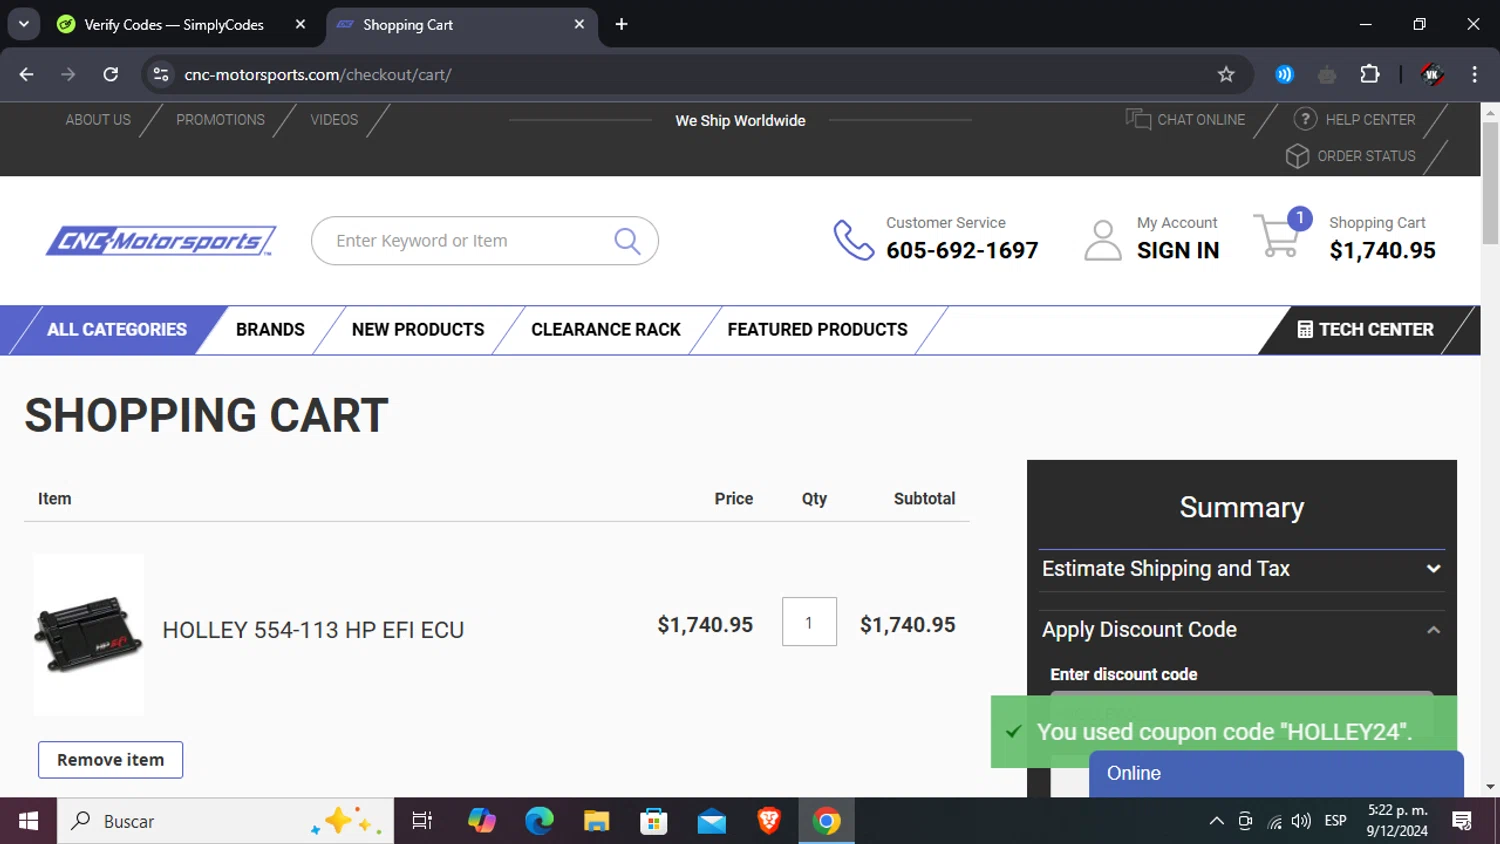The height and width of the screenshot is (844, 1500).
Task: Click the 605-692-1697 phone number
Action: (x=962, y=251)
